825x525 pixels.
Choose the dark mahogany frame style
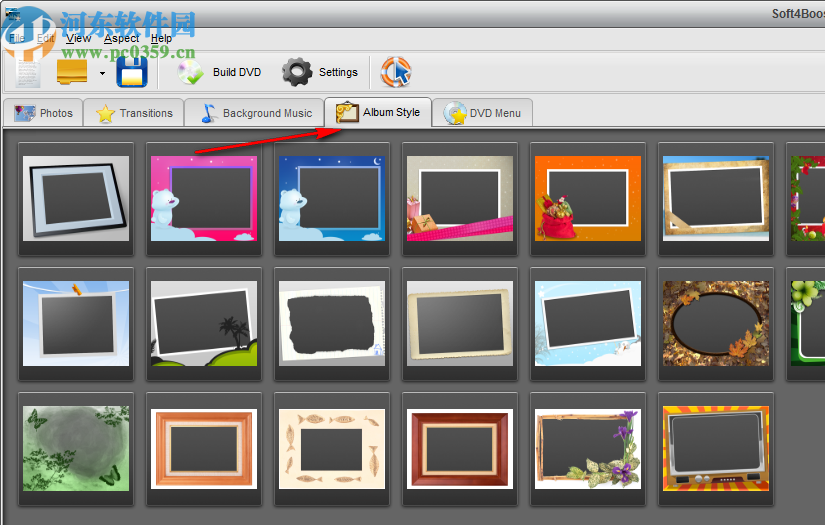click(460, 449)
